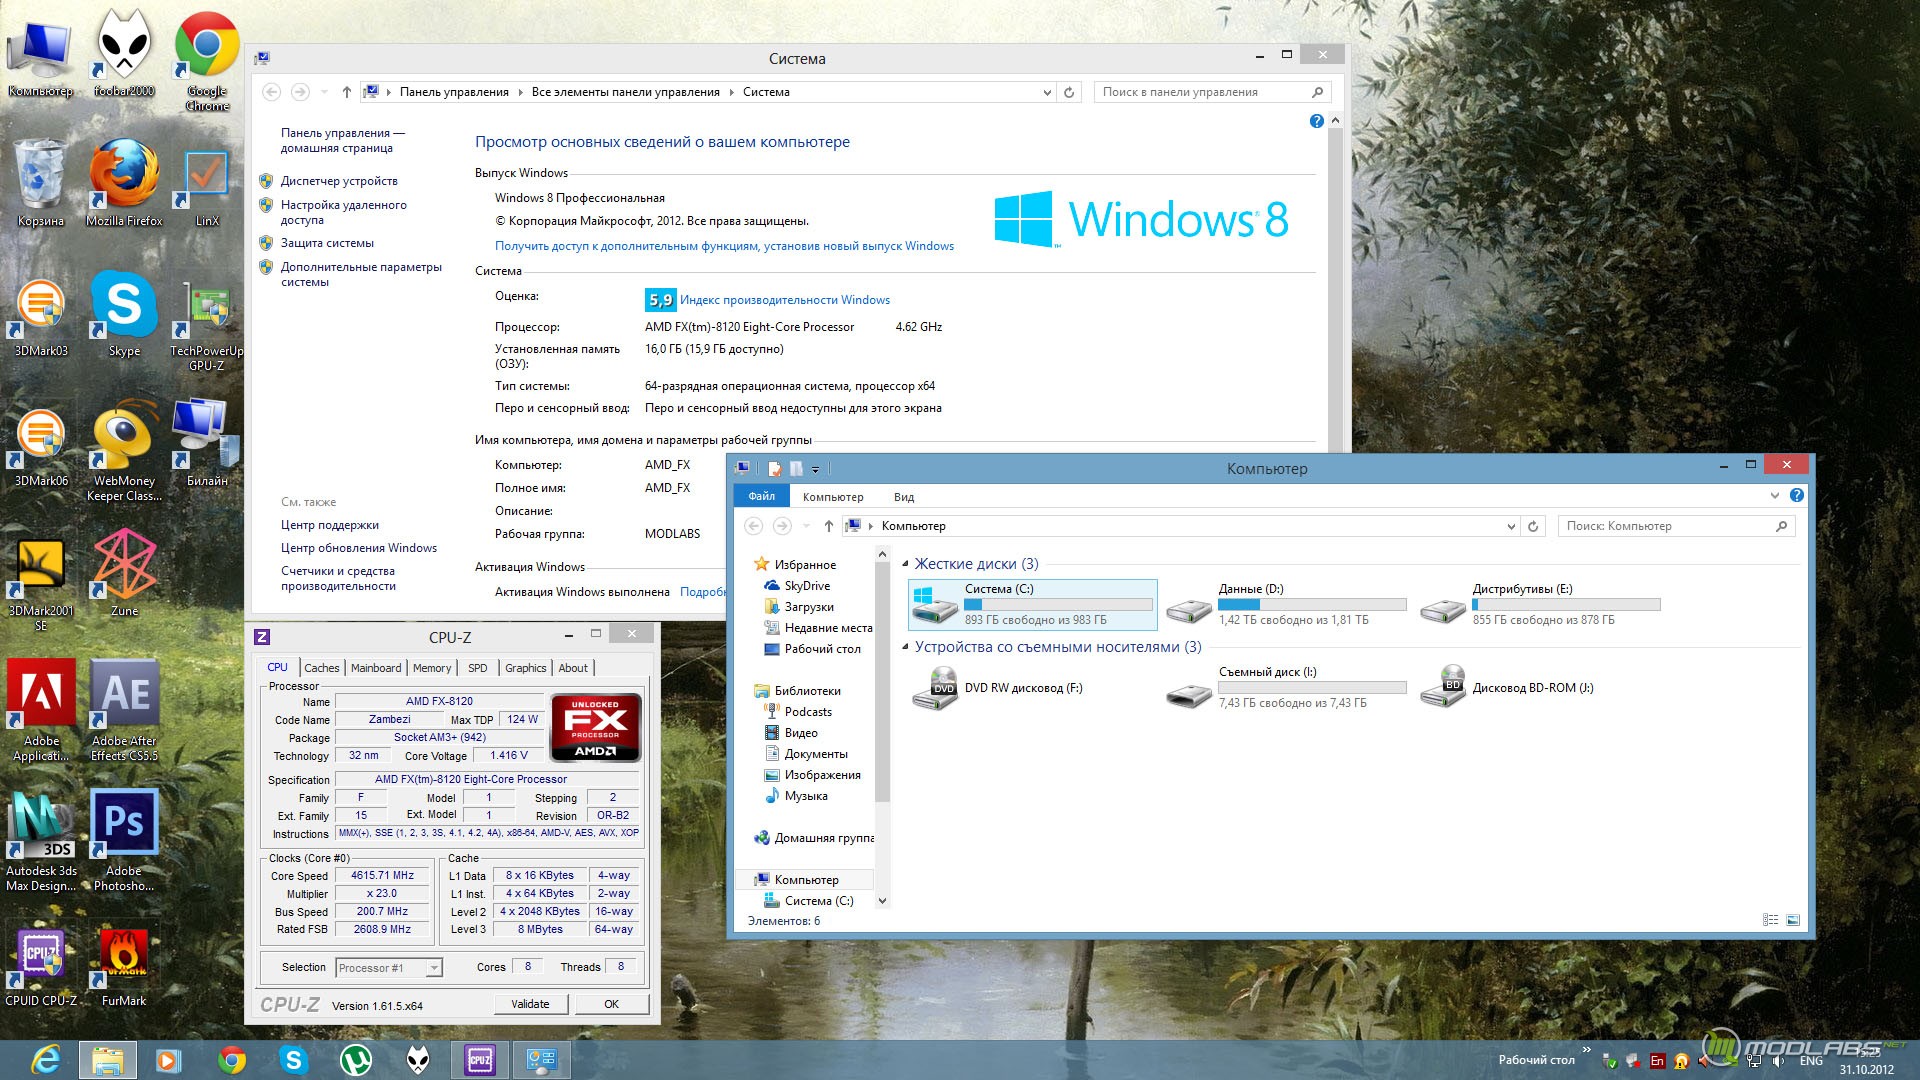Open Zune desktop shortcut
This screenshot has width=1920, height=1080.
point(124,574)
